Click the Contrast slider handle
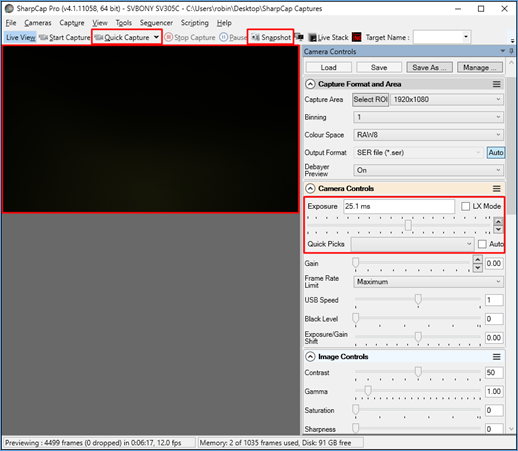 click(418, 371)
